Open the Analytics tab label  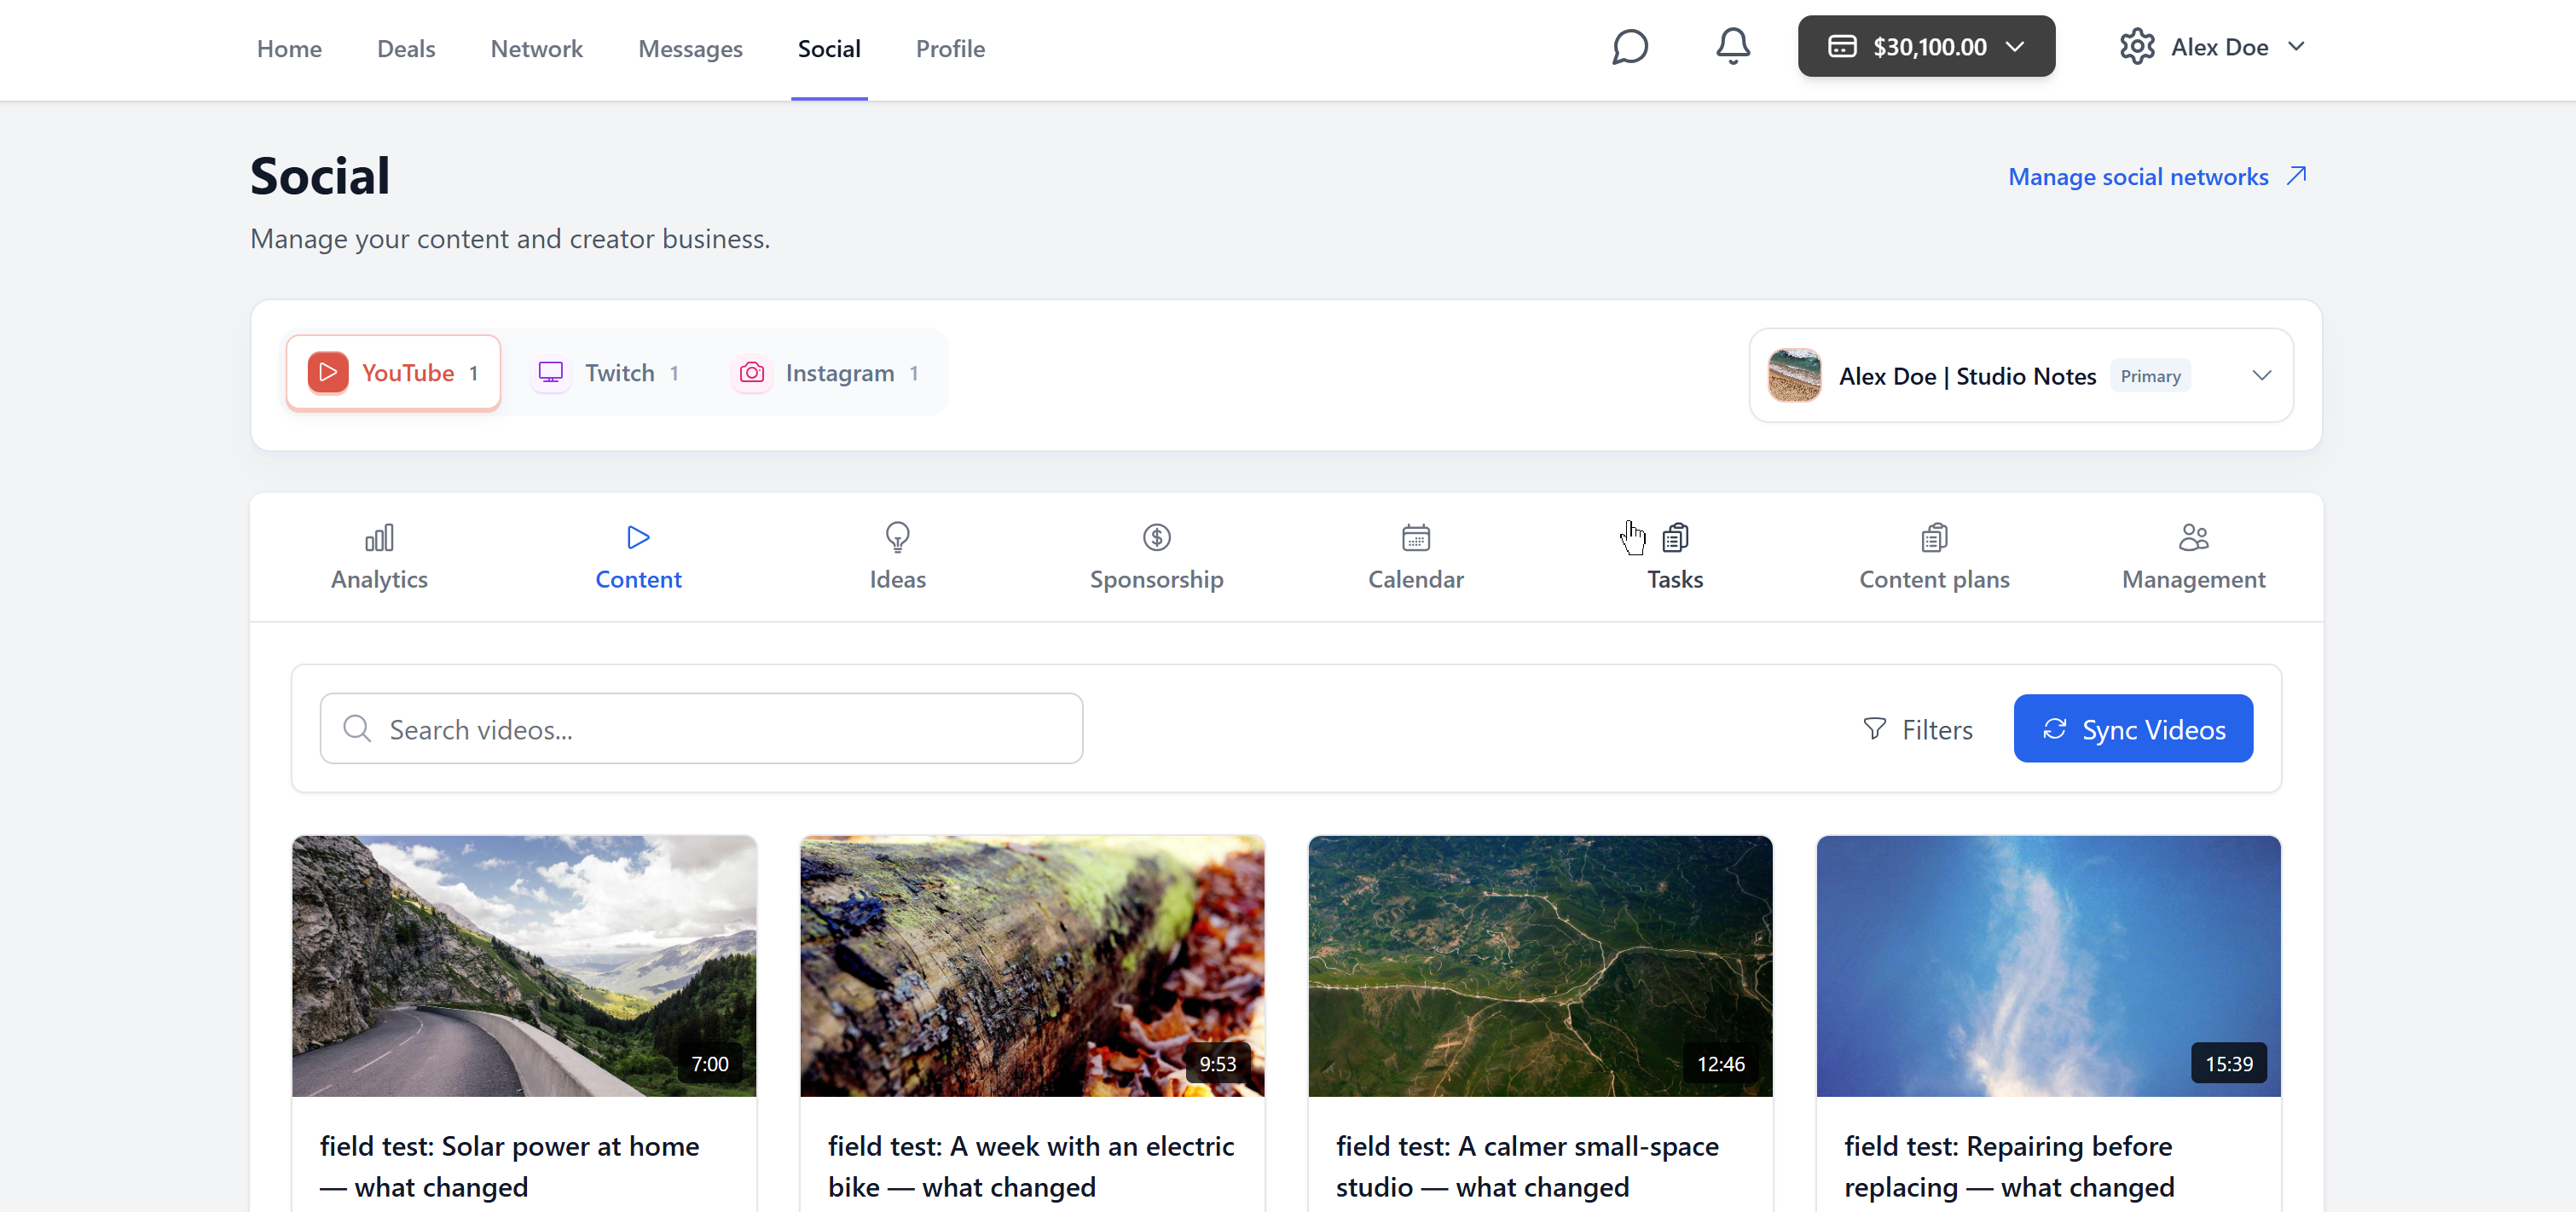pyautogui.click(x=379, y=579)
